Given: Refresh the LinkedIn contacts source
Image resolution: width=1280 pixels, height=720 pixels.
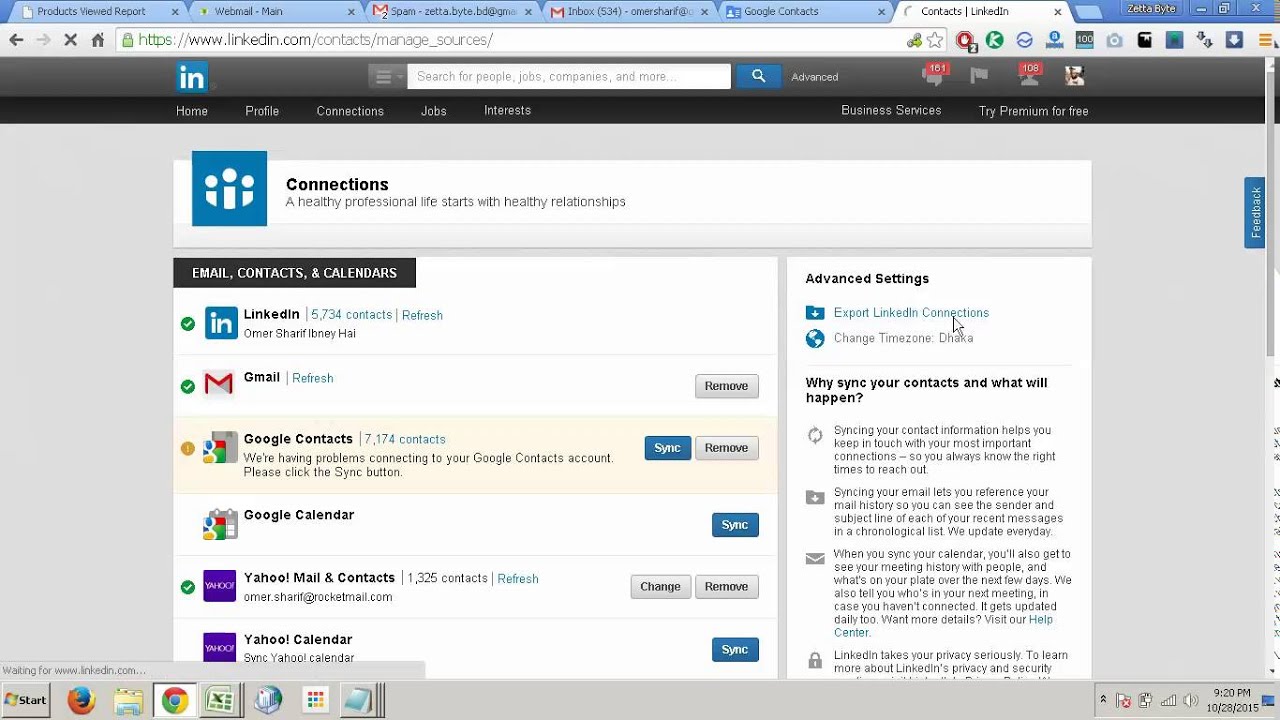Looking at the screenshot, I should (422, 315).
